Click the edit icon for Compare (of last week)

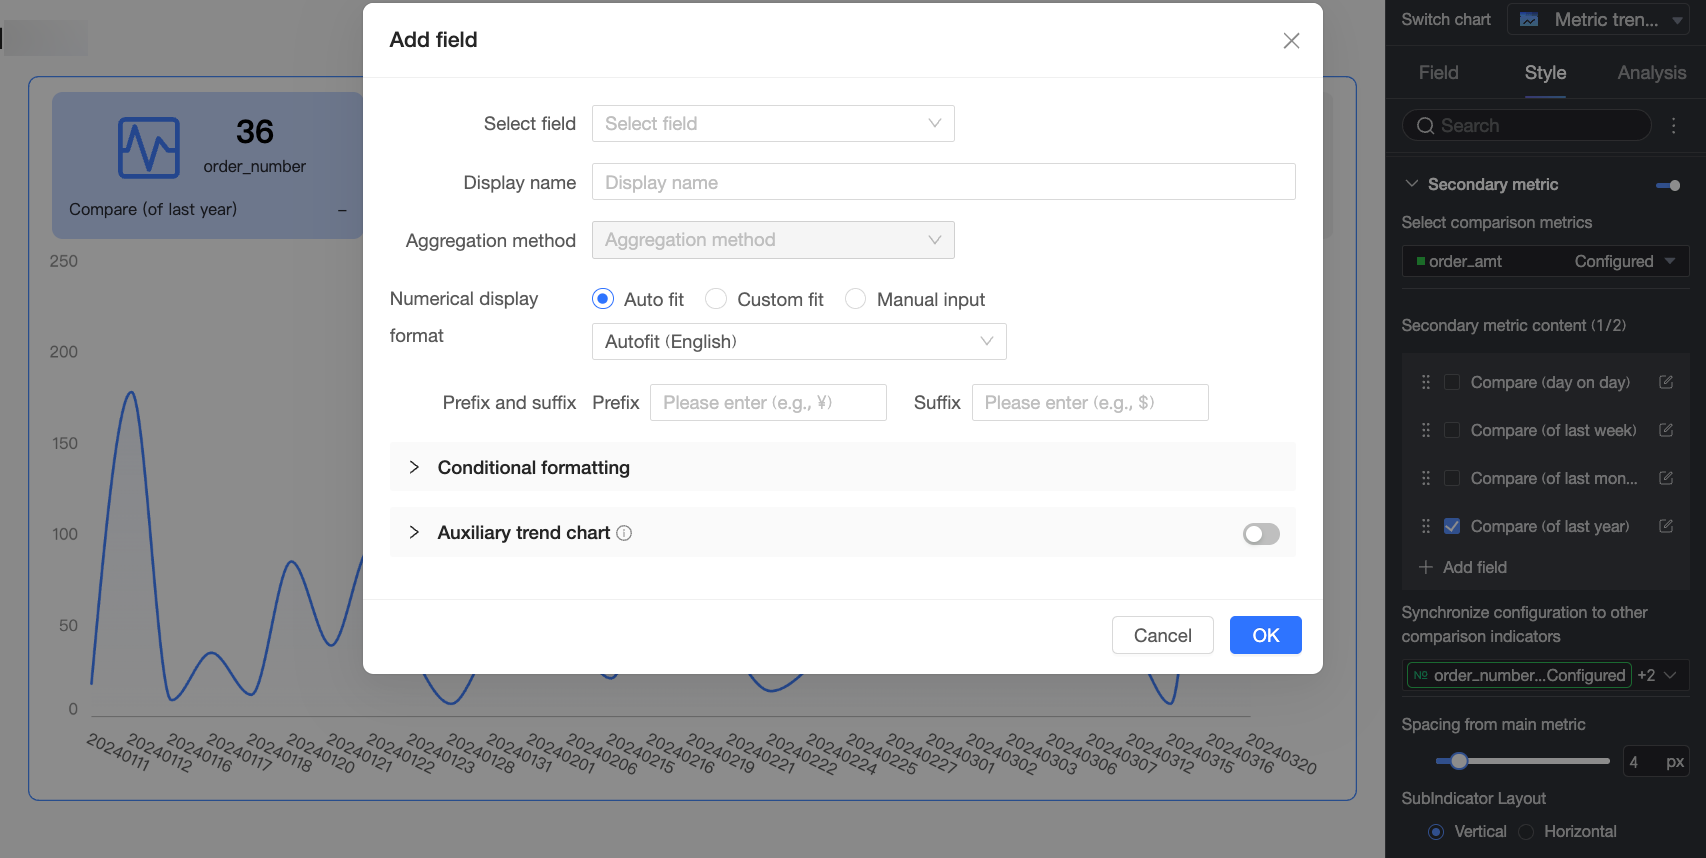(x=1666, y=430)
